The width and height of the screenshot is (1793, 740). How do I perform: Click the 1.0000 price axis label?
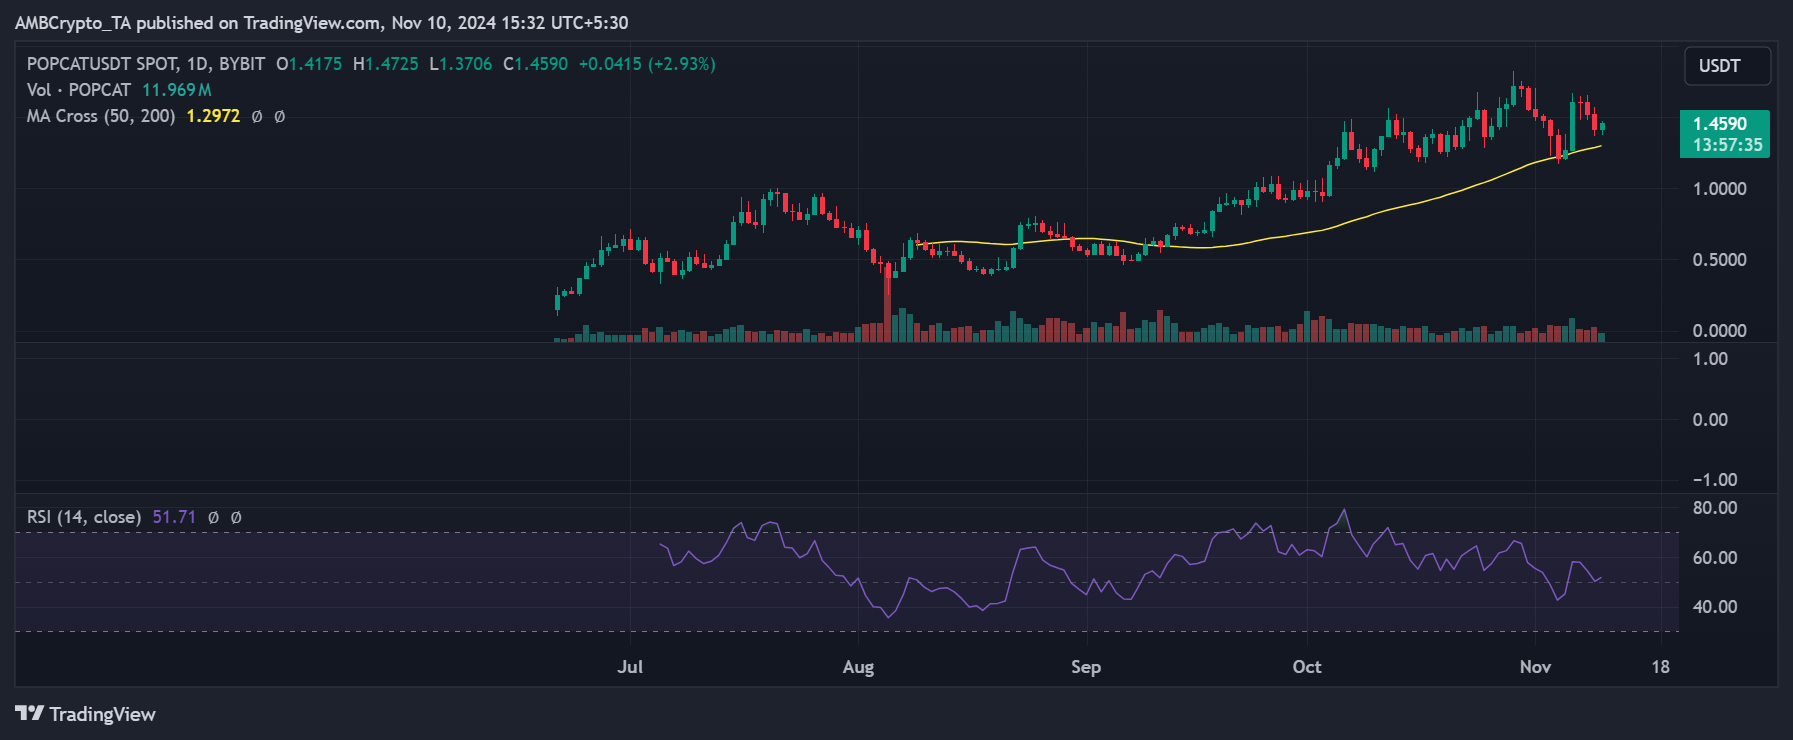[x=1719, y=189]
